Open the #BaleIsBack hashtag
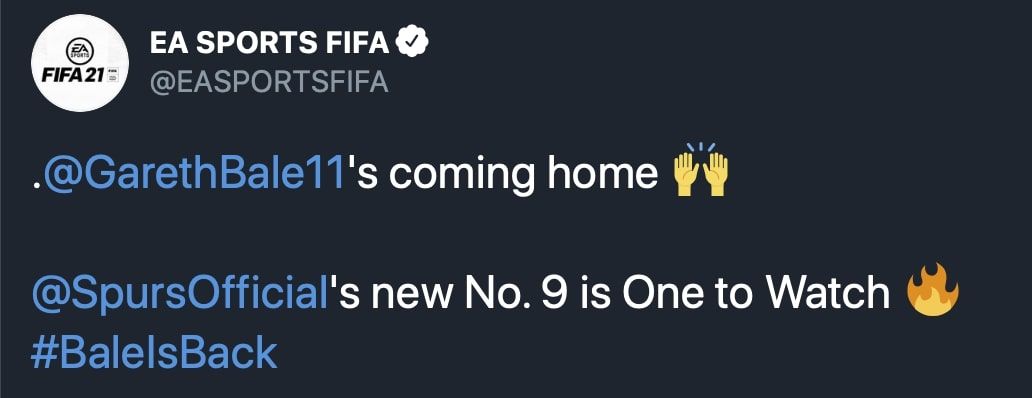Image resolution: width=1032 pixels, height=398 pixels. coord(154,353)
